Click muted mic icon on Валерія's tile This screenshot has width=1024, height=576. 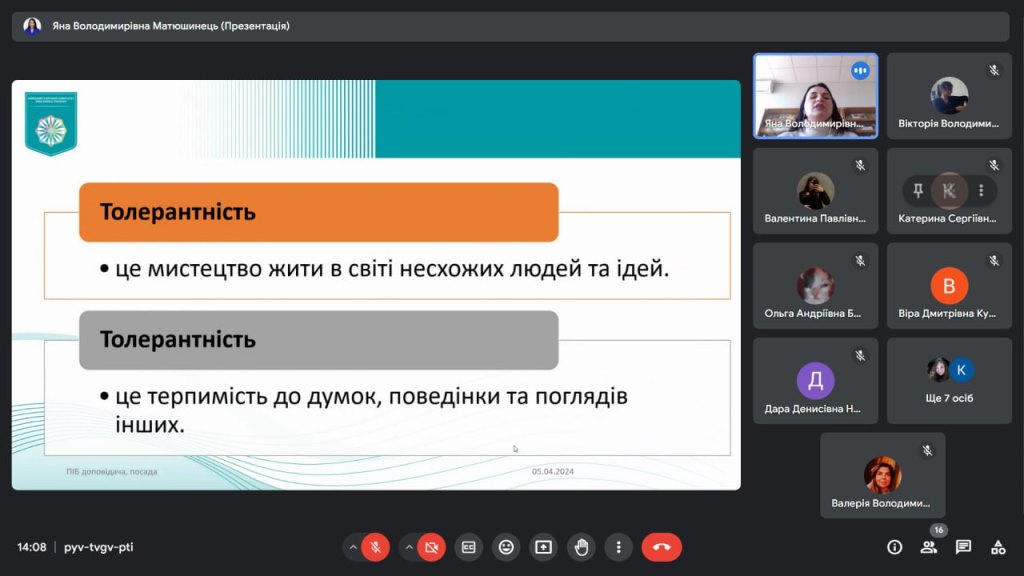click(x=927, y=451)
